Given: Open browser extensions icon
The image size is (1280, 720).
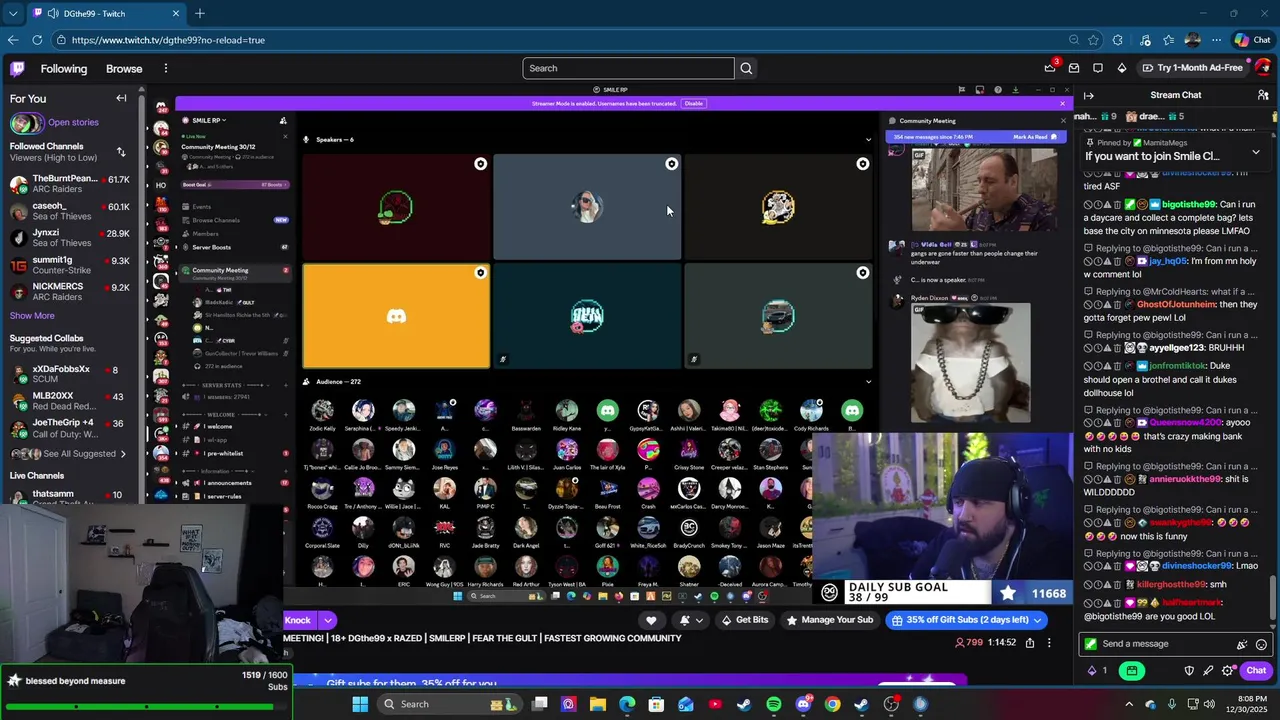Looking at the screenshot, I should pos(1117,40).
